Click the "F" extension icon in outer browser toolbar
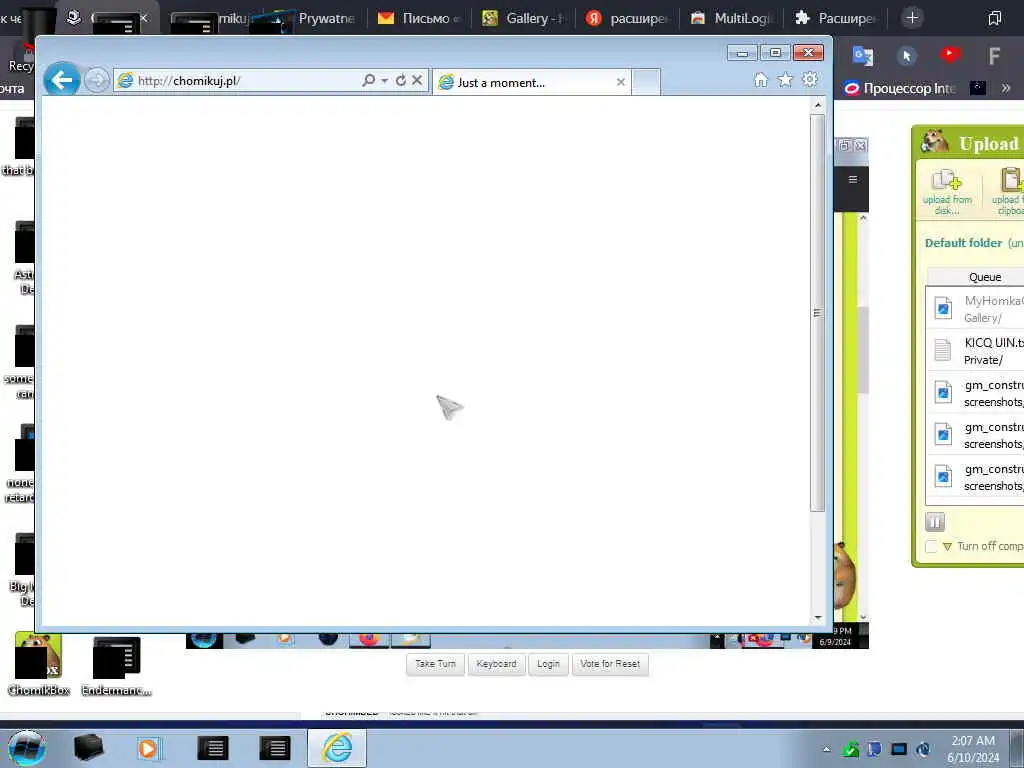This screenshot has width=1024, height=768. [x=994, y=56]
